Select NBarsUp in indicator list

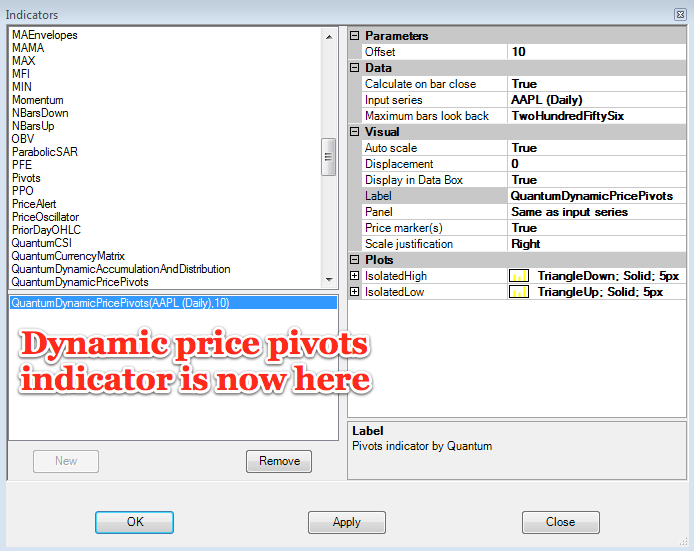(x=33, y=126)
